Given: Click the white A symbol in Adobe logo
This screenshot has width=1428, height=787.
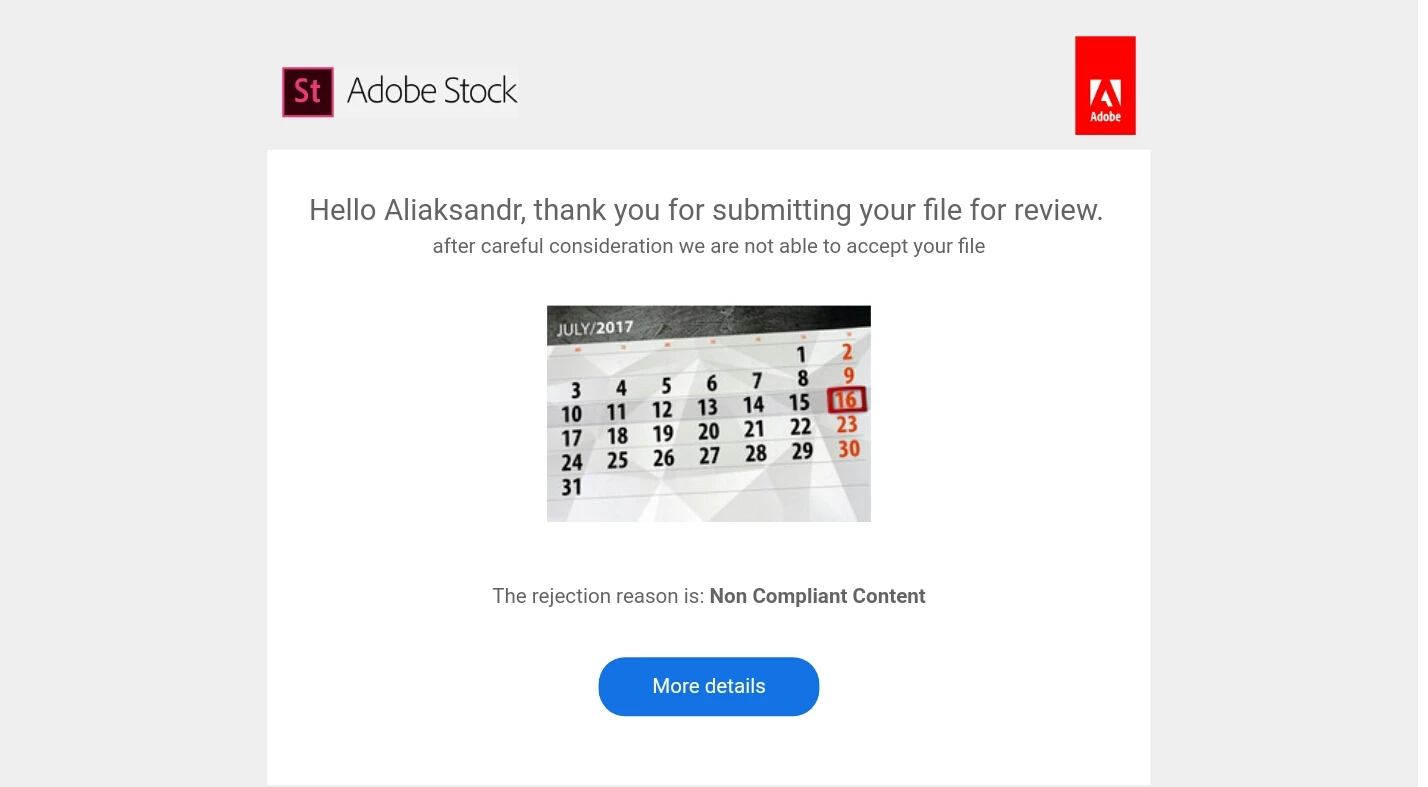Looking at the screenshot, I should tap(1105, 93).
